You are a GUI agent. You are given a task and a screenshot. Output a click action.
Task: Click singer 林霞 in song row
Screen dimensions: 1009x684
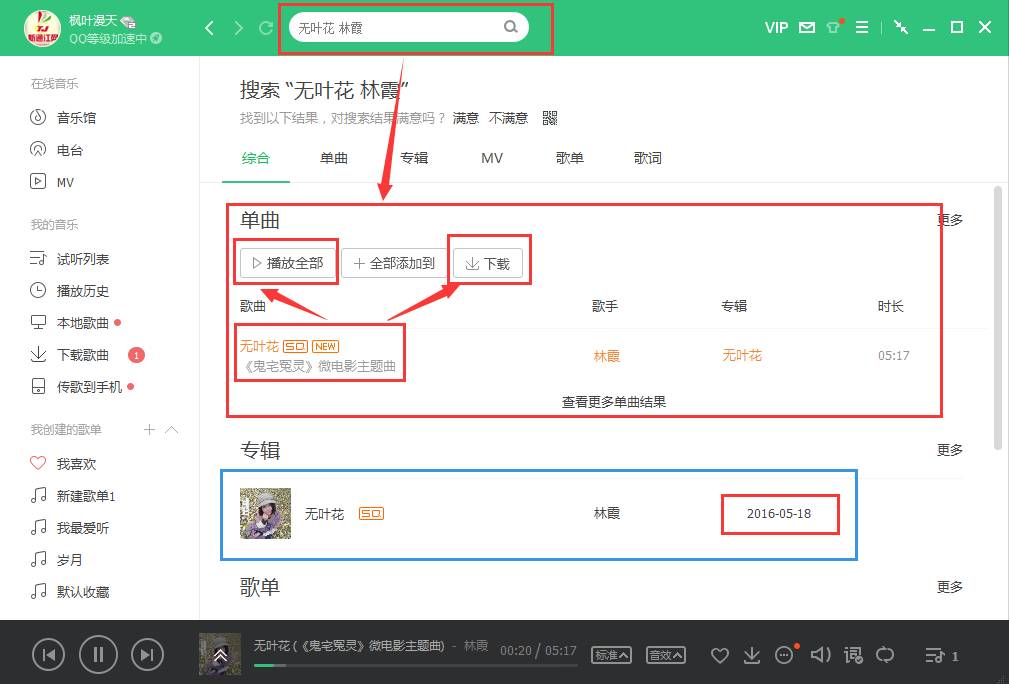click(x=606, y=356)
